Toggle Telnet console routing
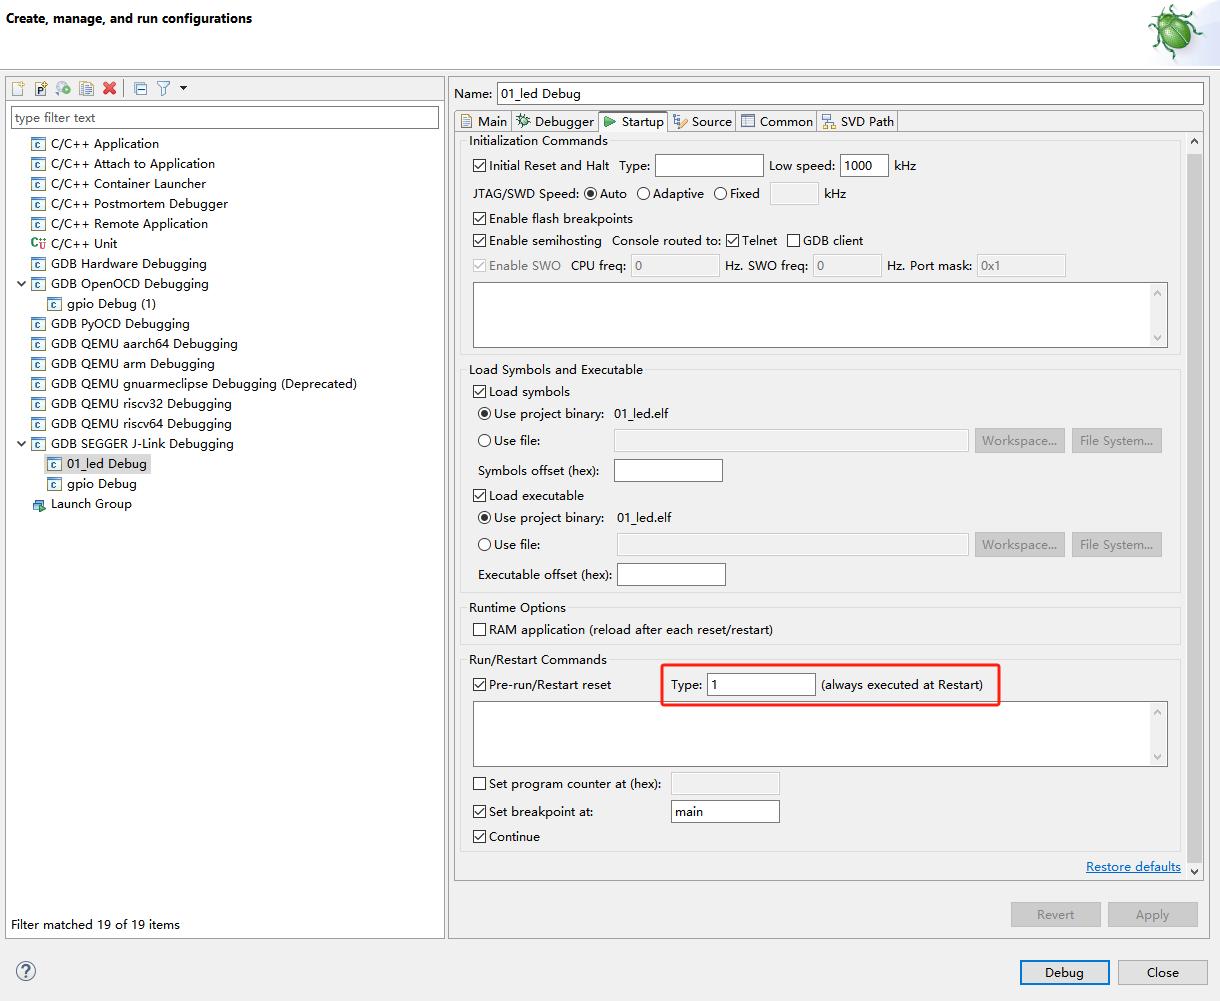 click(x=733, y=241)
